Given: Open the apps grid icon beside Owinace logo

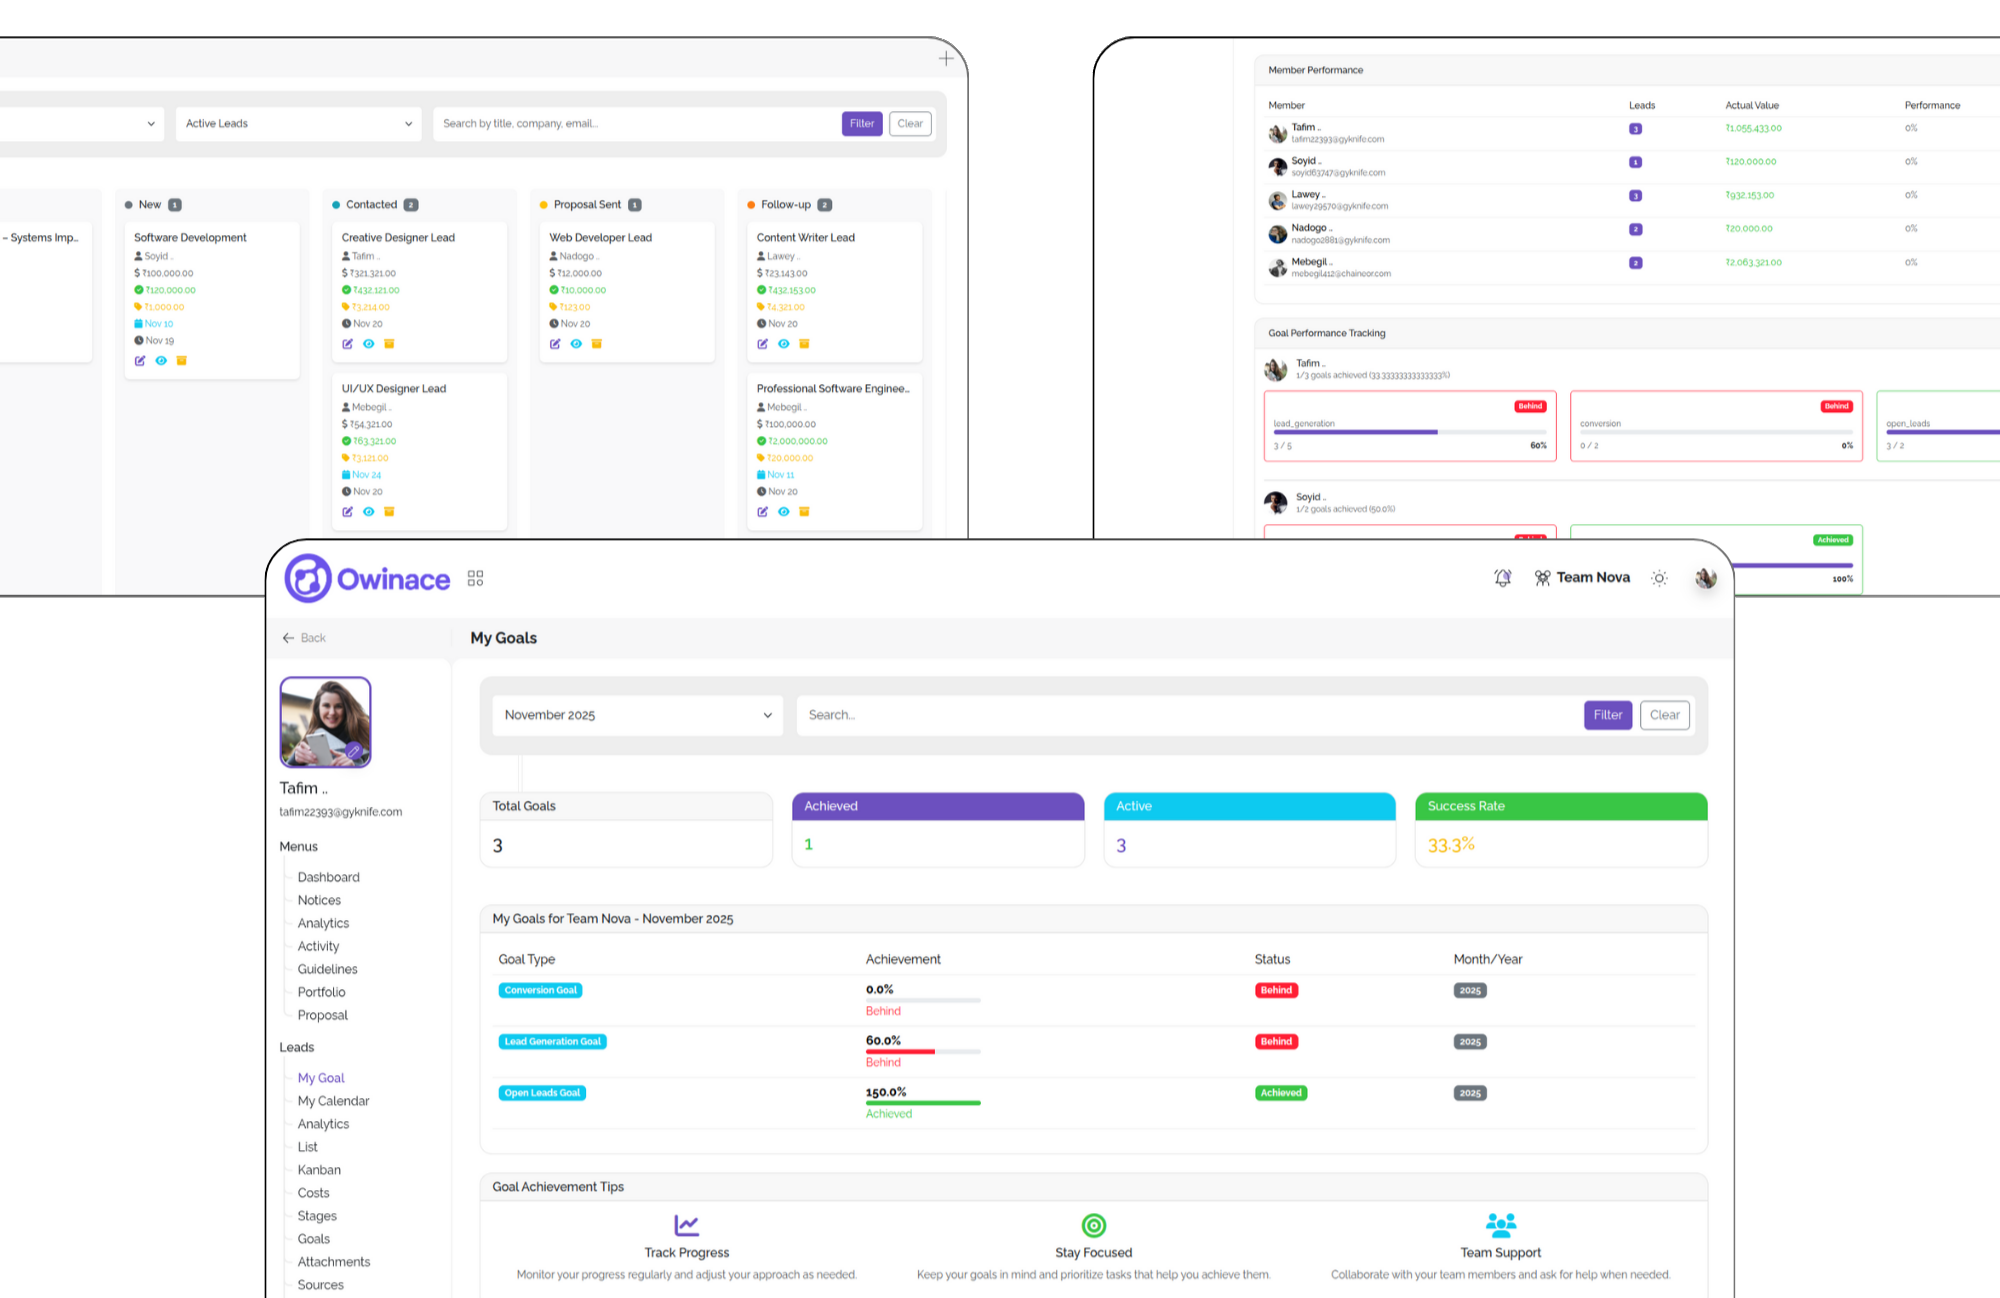Looking at the screenshot, I should pyautogui.click(x=475, y=579).
